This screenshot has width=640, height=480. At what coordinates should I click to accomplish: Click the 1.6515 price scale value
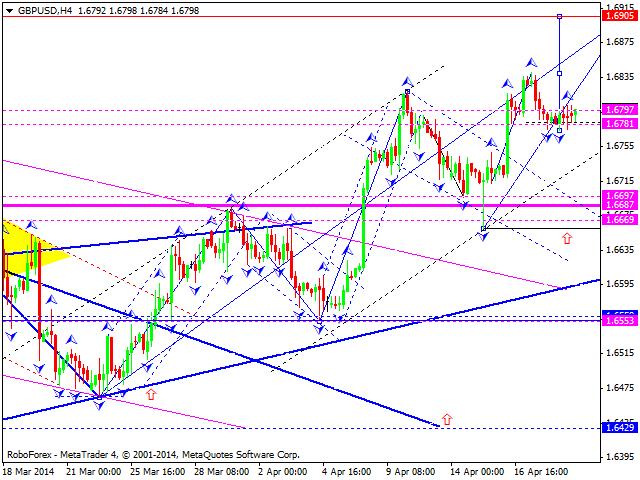620,353
